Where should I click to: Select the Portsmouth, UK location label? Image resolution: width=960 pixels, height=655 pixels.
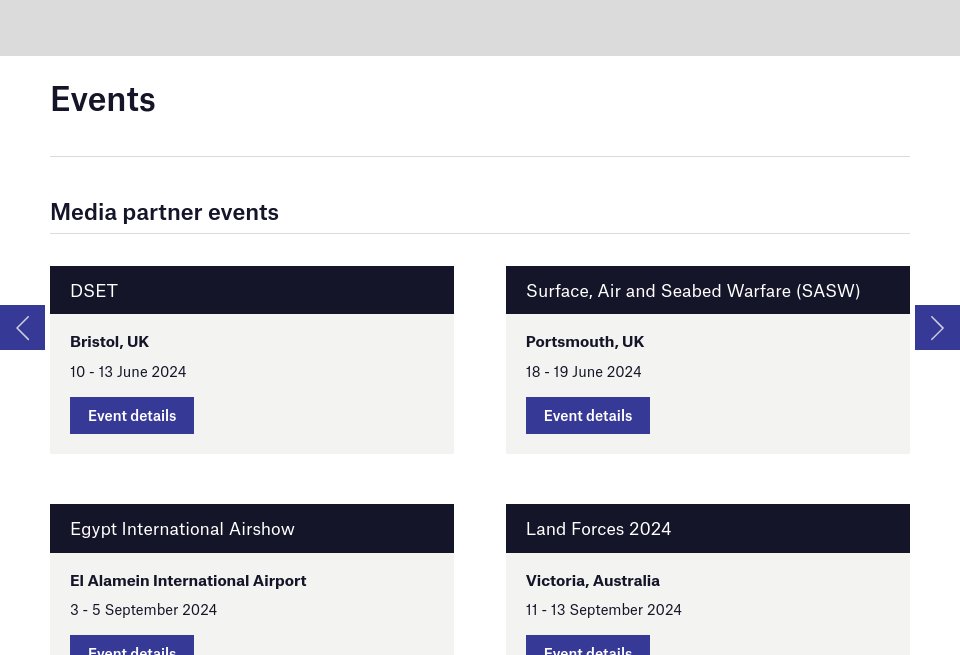point(584,341)
